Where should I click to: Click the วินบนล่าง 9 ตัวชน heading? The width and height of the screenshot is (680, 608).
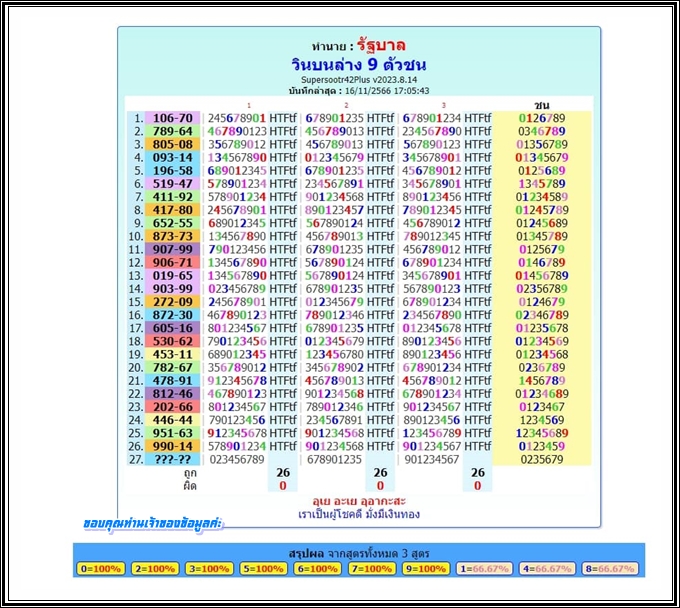click(x=359, y=65)
